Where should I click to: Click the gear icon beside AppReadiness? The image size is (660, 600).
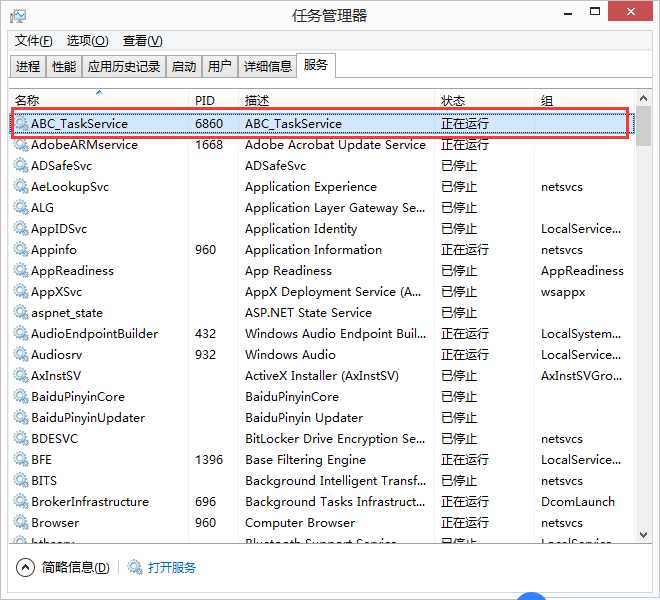21,271
